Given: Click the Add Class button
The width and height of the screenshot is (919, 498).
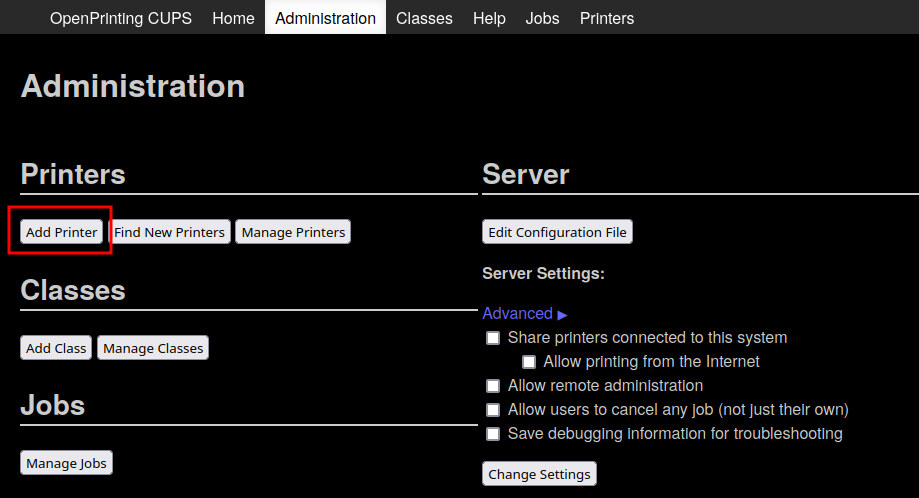Looking at the screenshot, I should [x=56, y=348].
